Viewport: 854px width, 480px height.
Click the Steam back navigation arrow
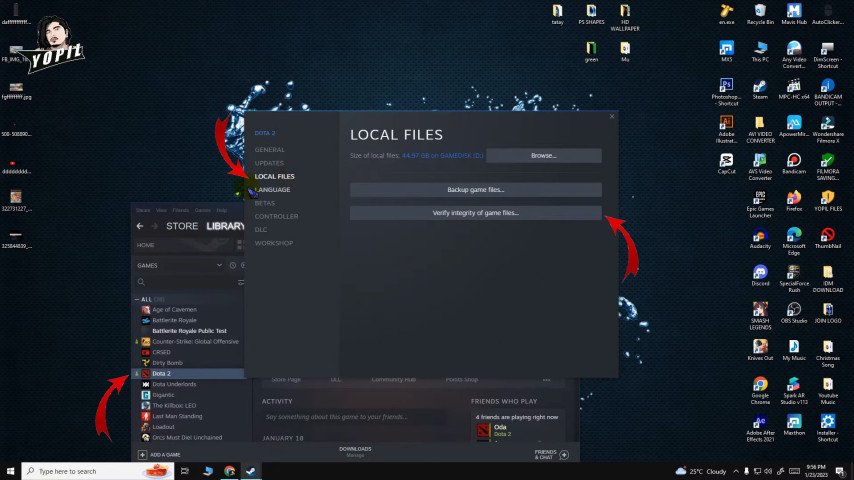(x=140, y=226)
